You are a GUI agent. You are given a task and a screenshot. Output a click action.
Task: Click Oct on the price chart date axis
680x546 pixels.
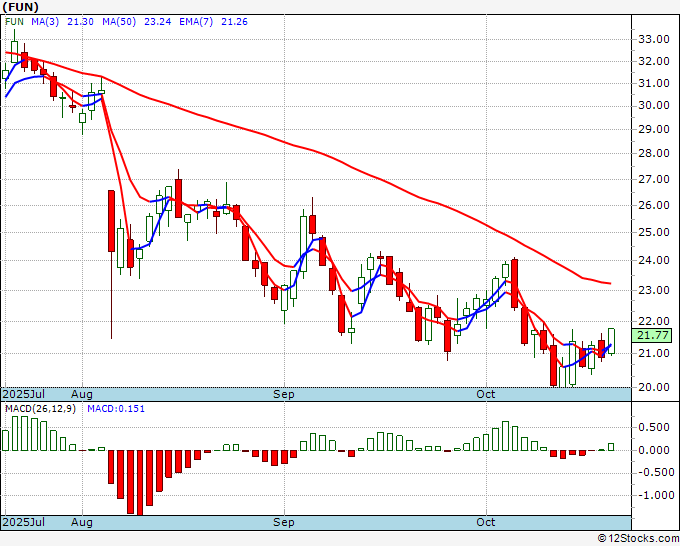click(x=486, y=394)
